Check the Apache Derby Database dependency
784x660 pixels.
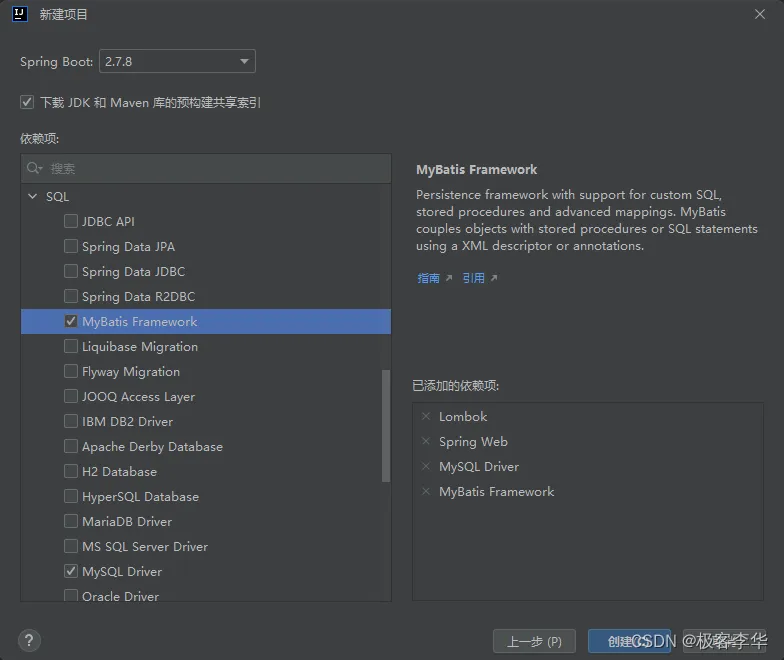tap(71, 446)
